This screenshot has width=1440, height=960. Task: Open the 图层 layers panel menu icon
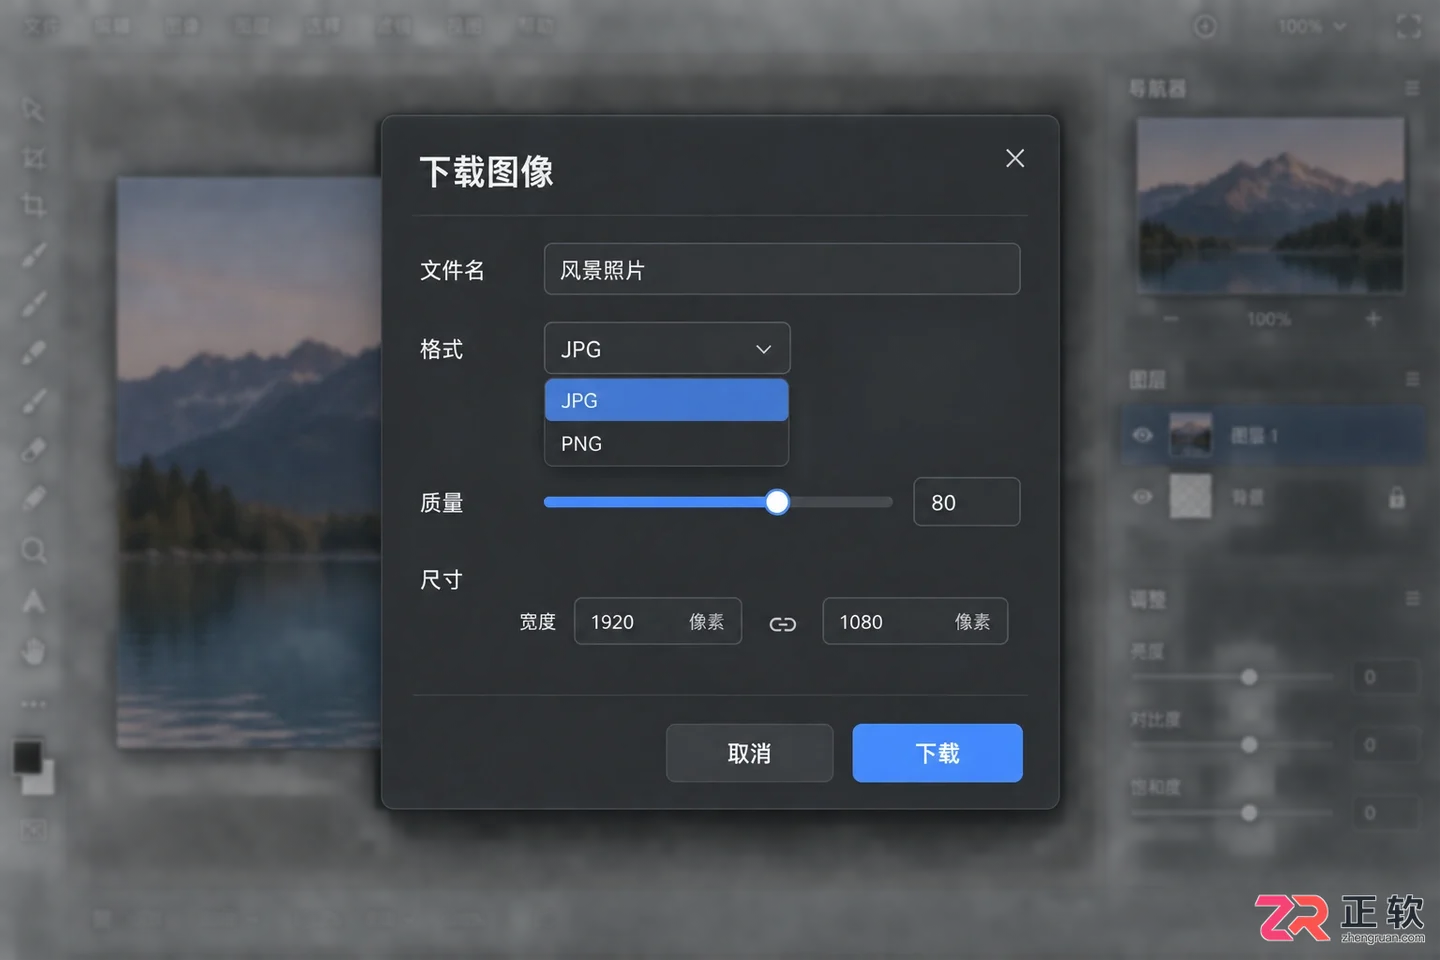1412,380
